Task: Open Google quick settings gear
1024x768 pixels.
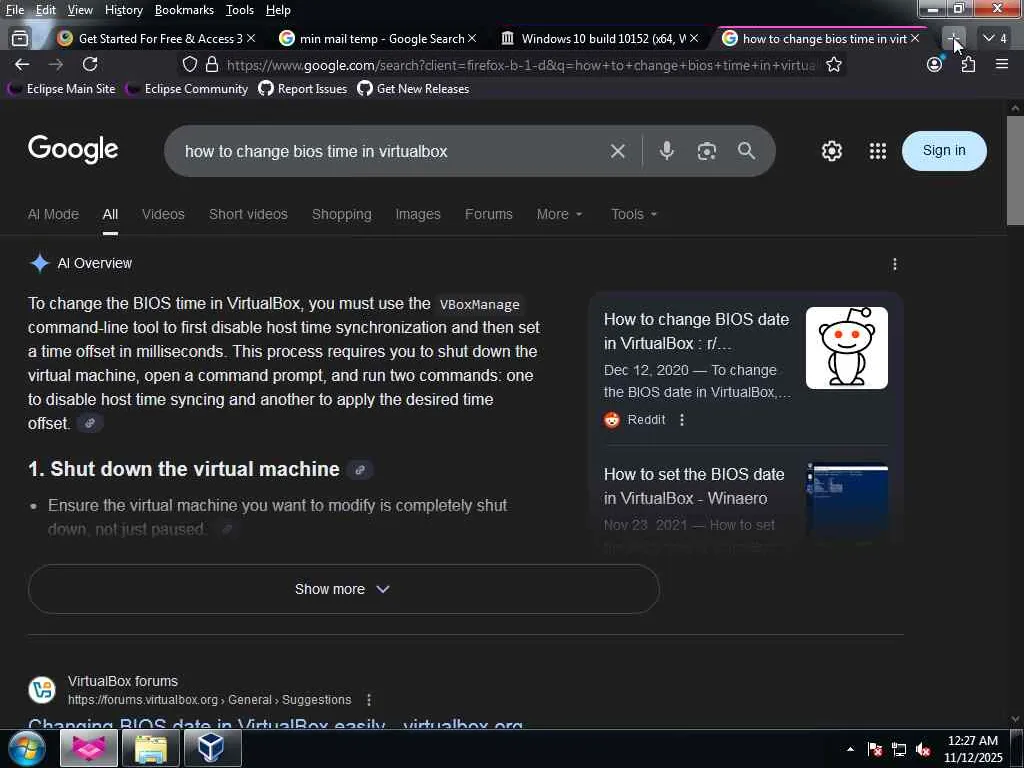Action: (x=831, y=151)
